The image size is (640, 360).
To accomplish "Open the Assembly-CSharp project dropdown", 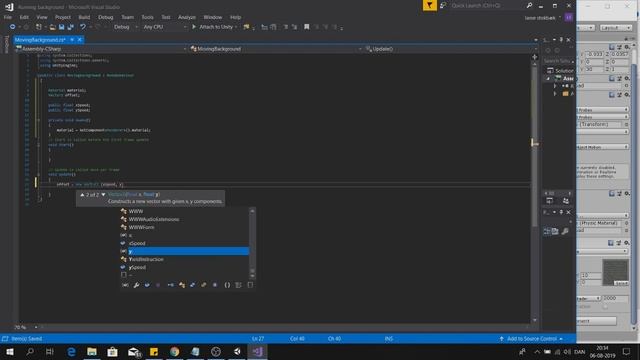I will coord(101,49).
